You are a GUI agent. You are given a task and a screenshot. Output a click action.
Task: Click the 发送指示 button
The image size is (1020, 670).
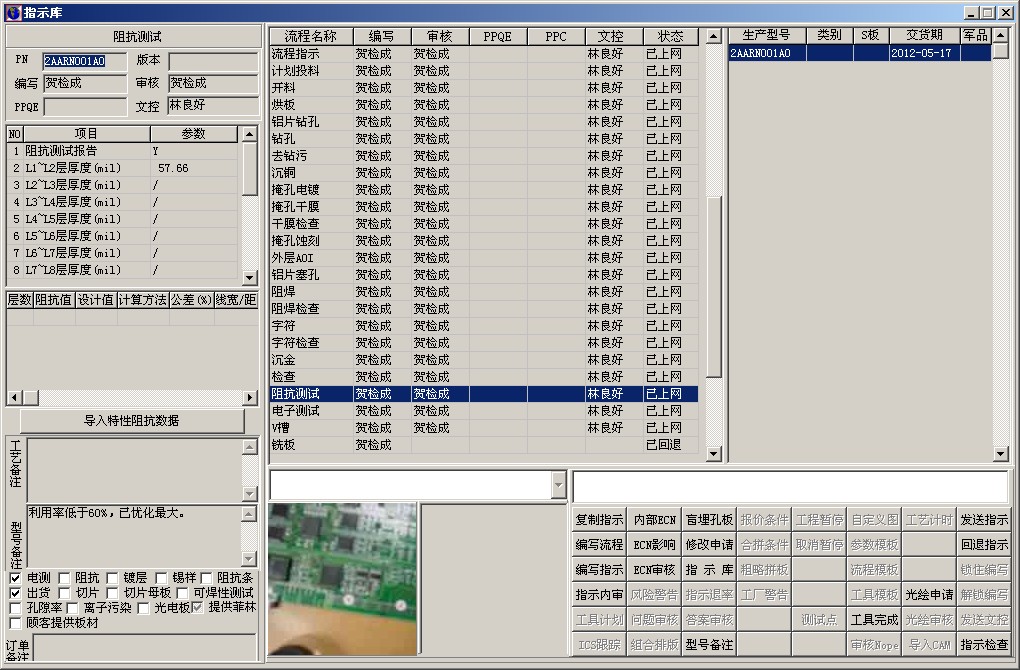tap(984, 520)
